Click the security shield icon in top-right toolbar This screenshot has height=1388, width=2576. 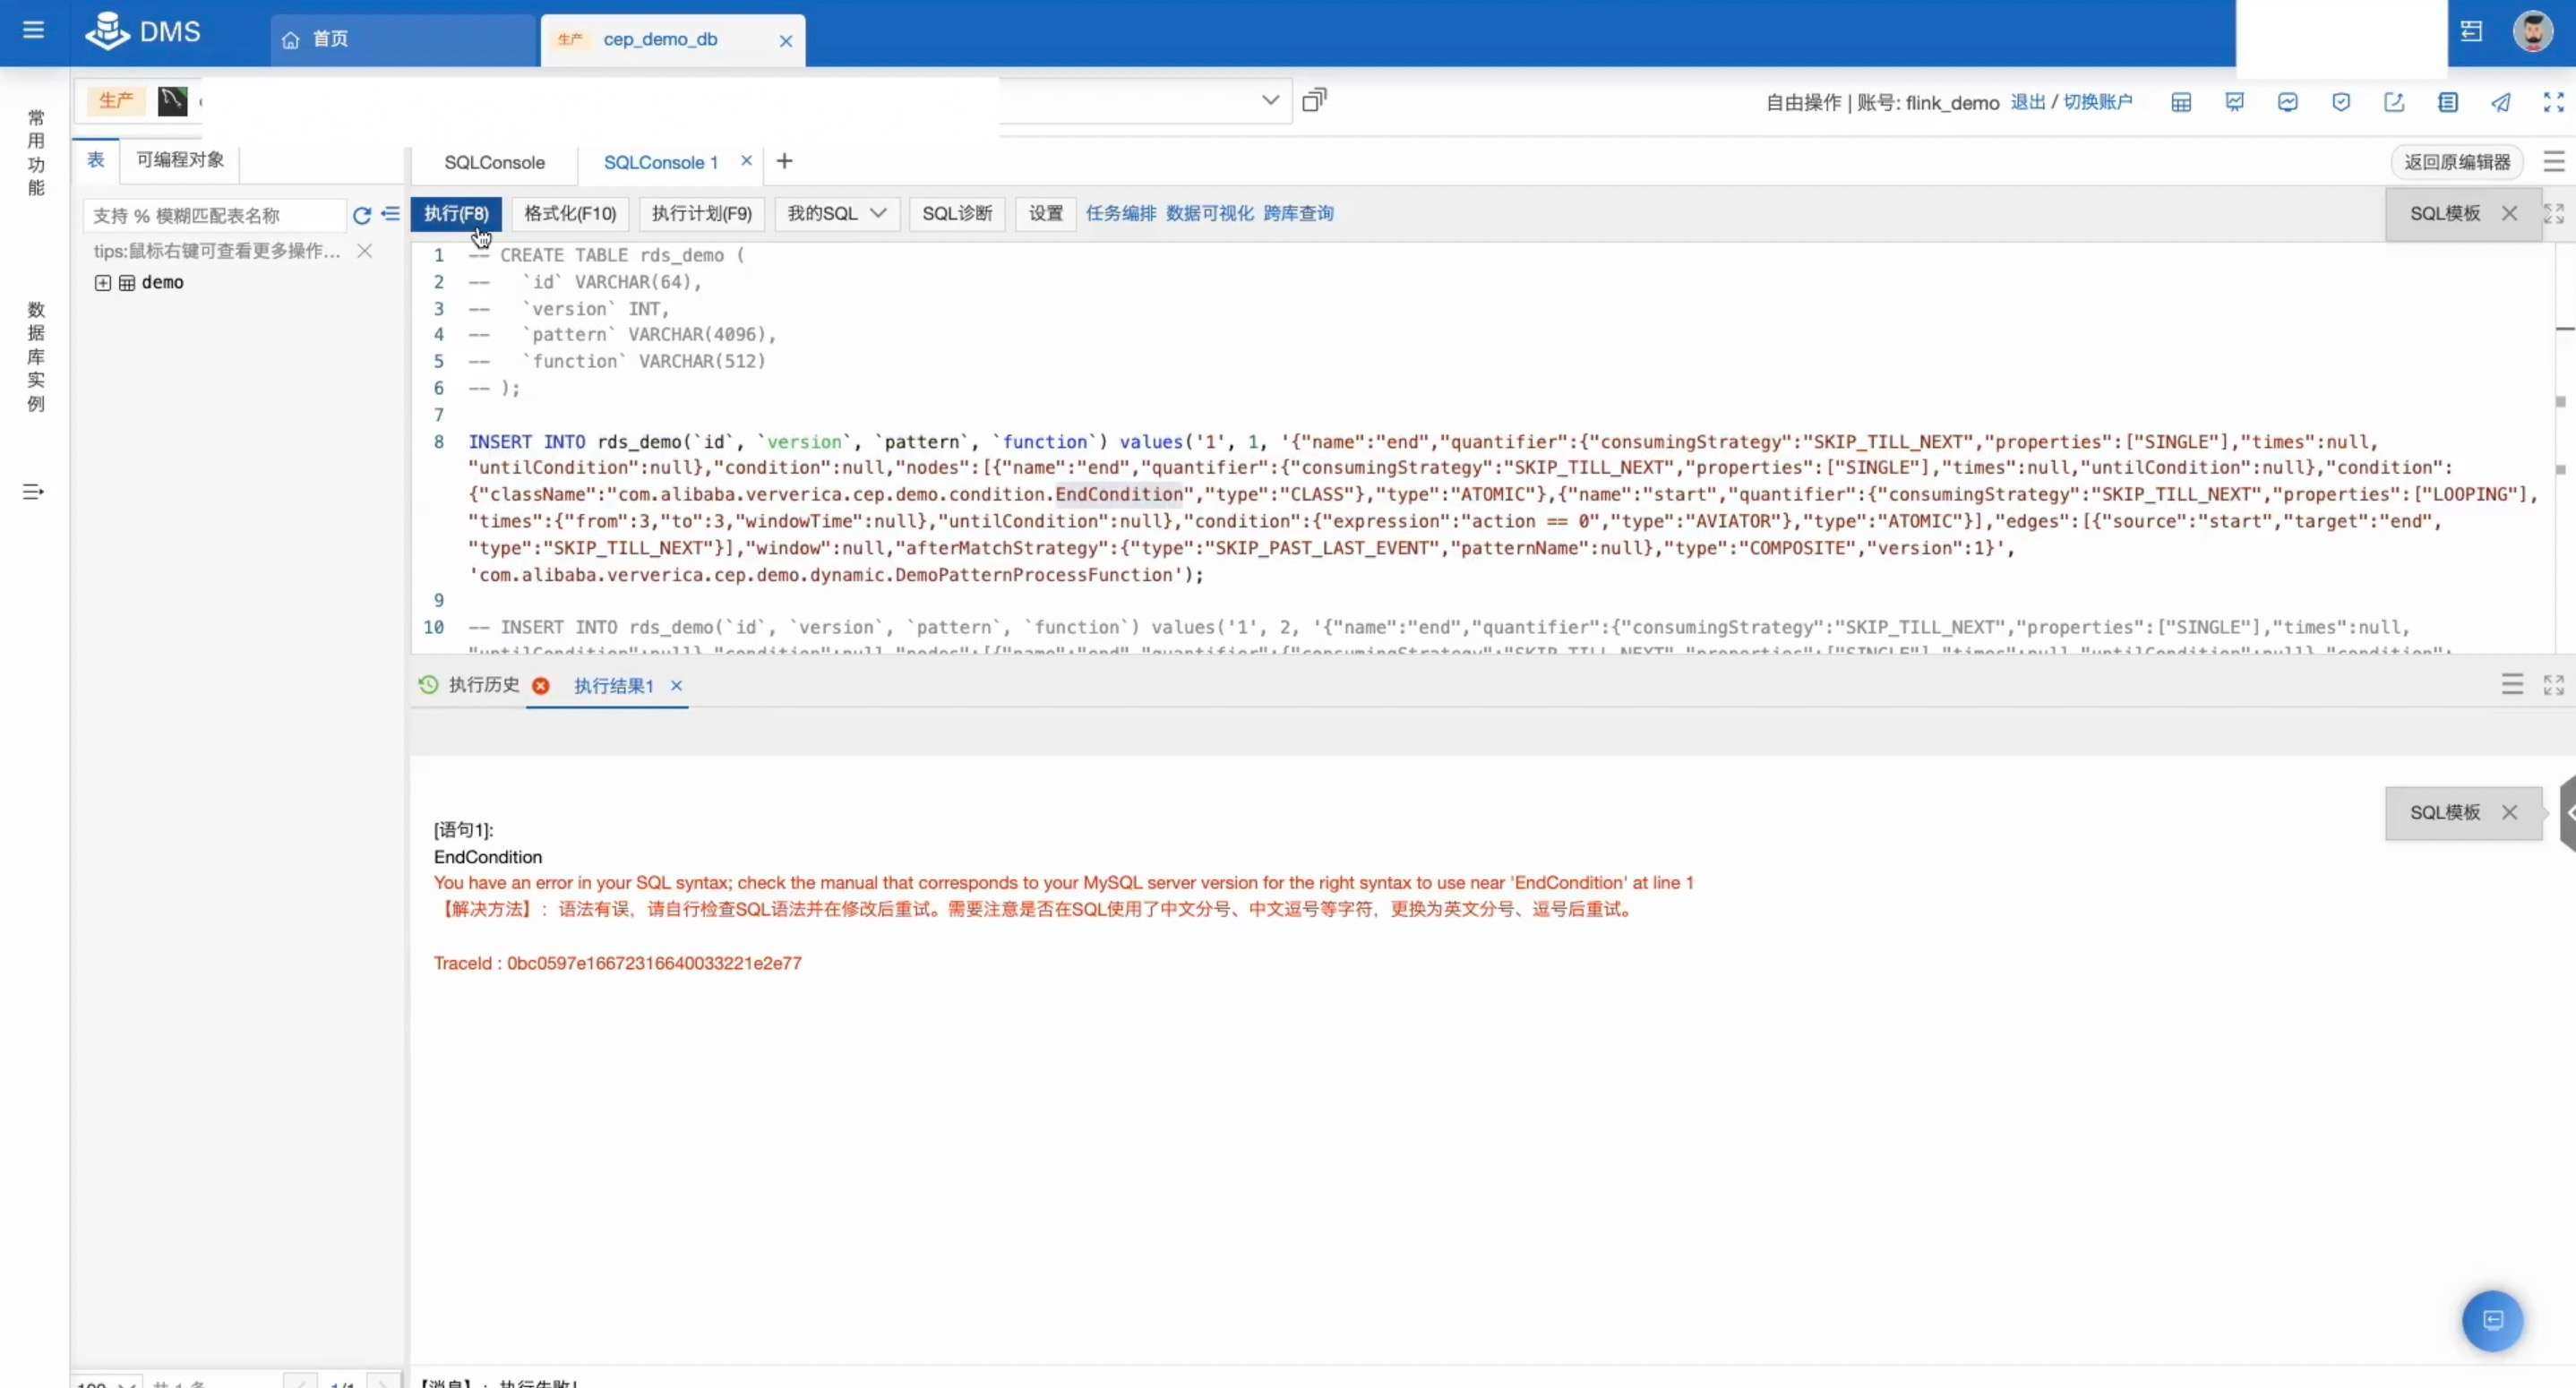pos(2341,102)
